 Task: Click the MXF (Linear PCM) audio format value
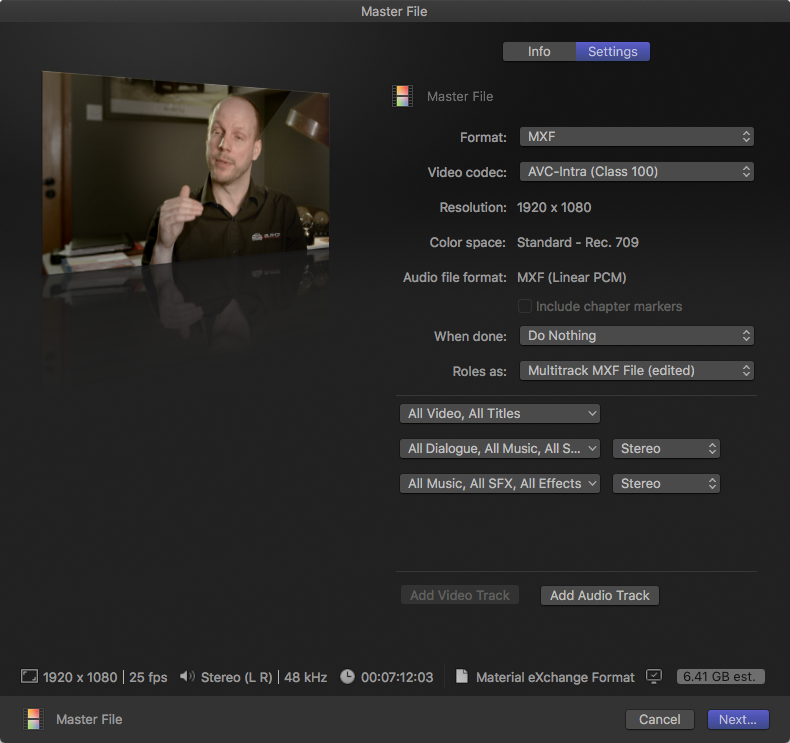pyautogui.click(x=572, y=278)
